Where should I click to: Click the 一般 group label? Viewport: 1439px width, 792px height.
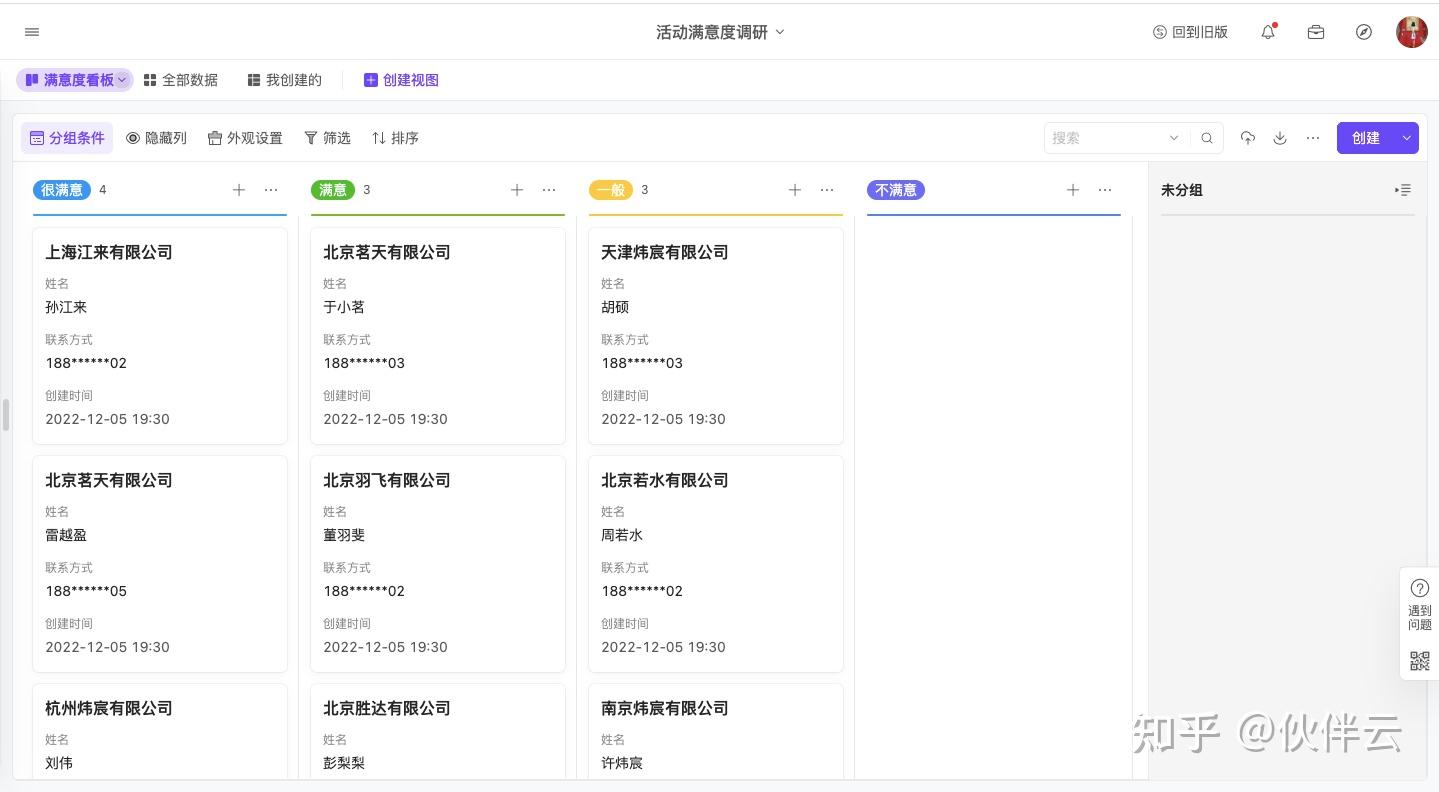[611, 190]
